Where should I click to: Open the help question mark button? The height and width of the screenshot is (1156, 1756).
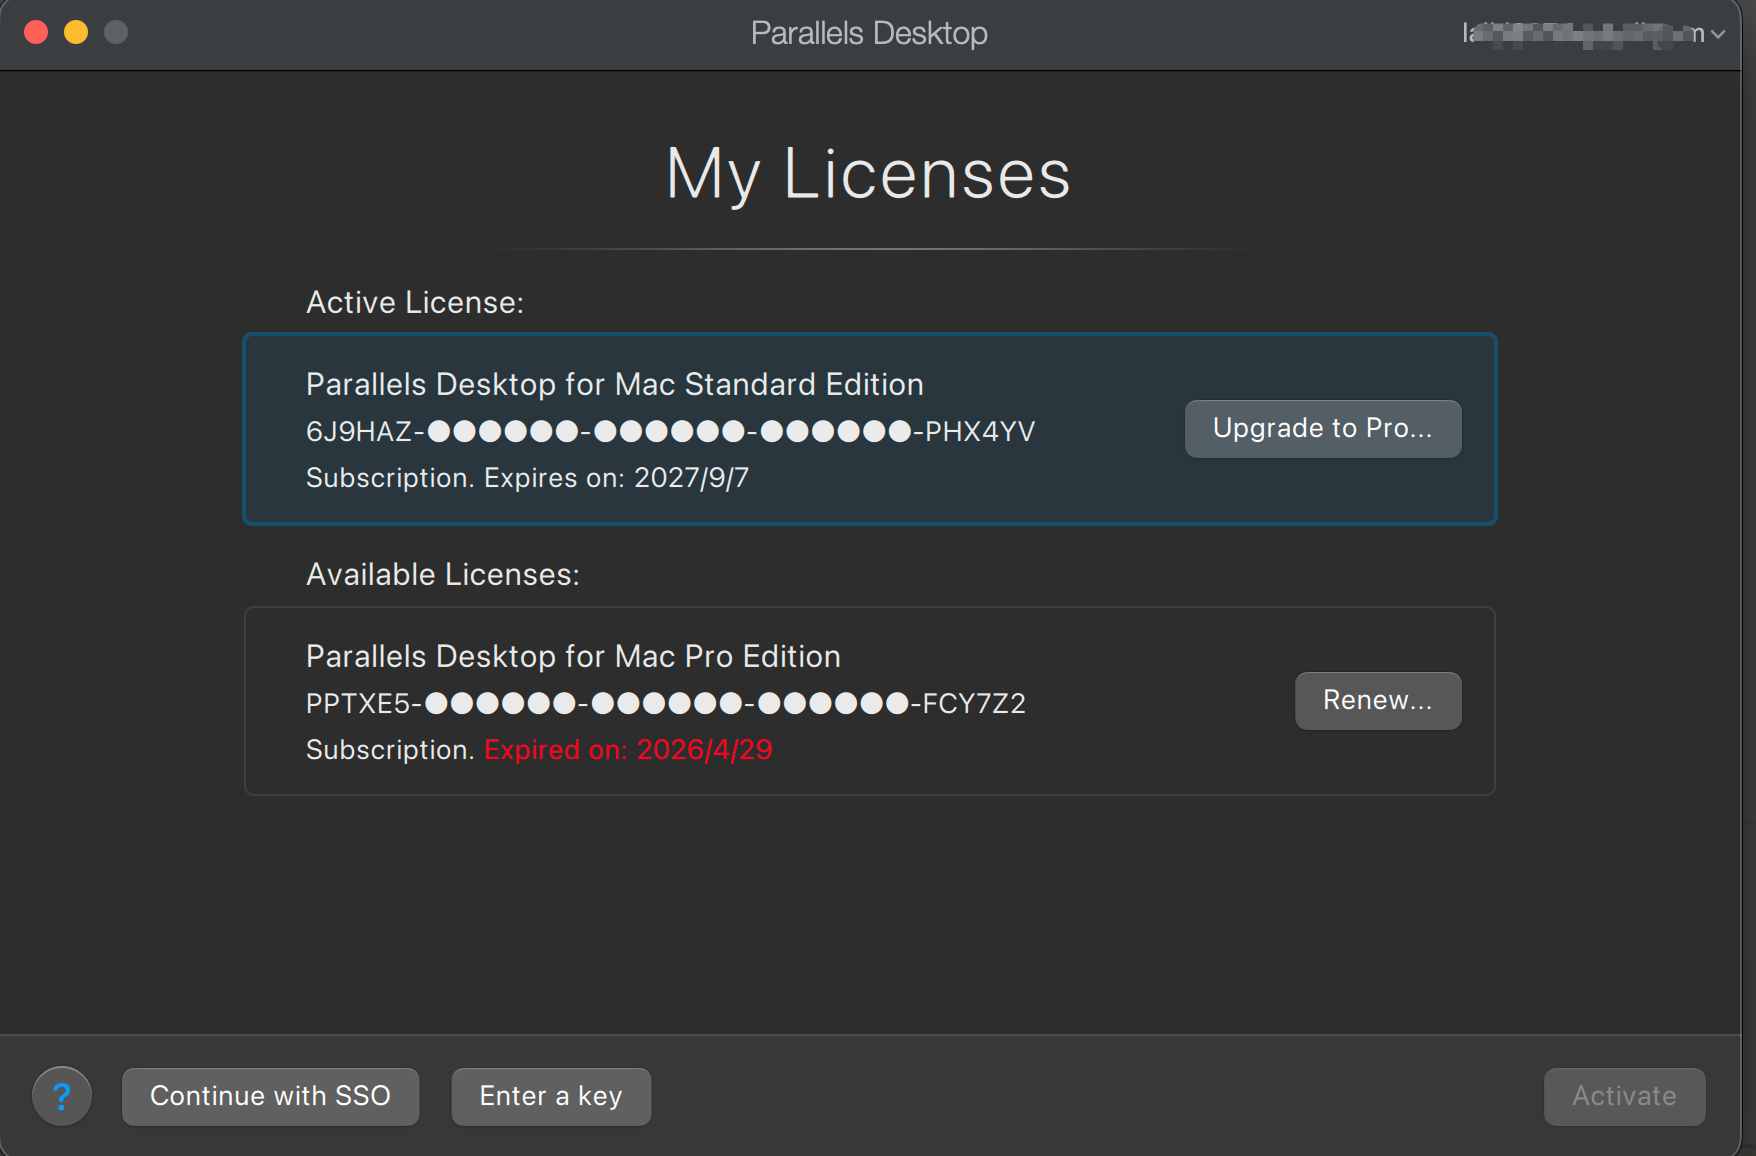[x=62, y=1096]
